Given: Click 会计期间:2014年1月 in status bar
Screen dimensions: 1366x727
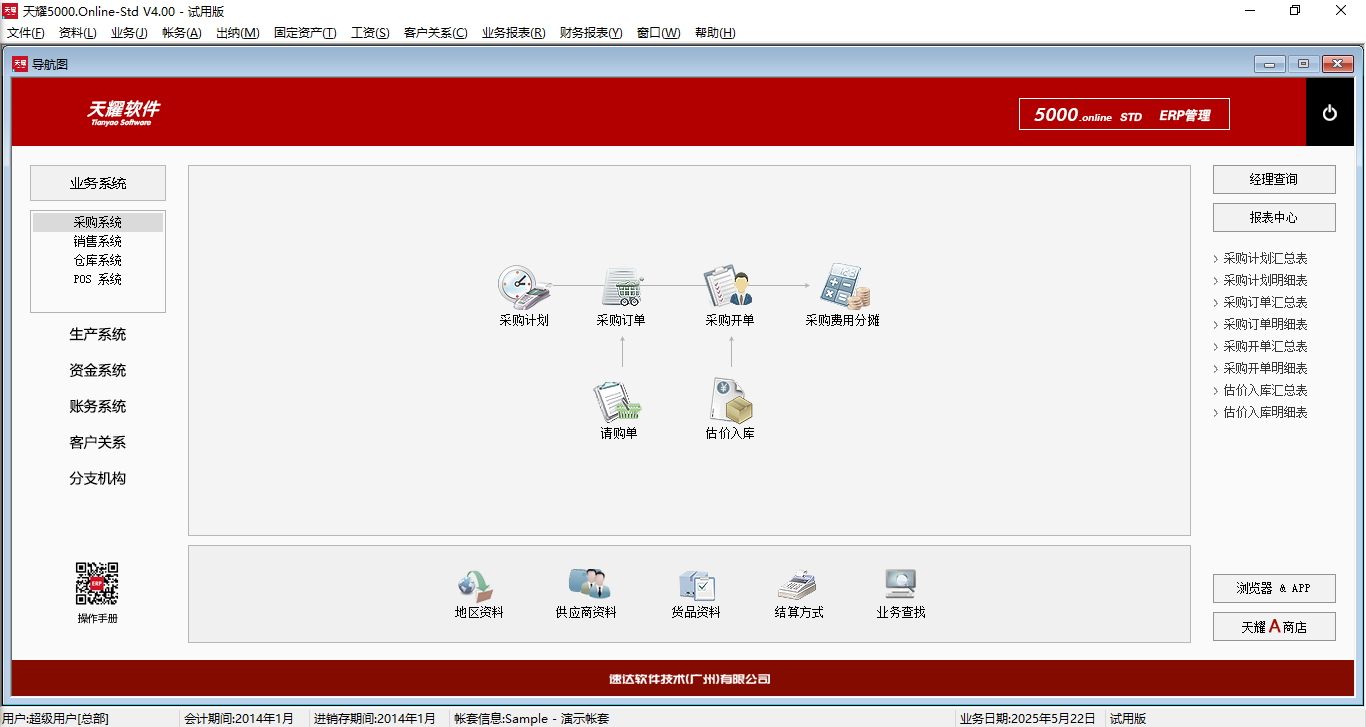Looking at the screenshot, I should tap(240, 718).
